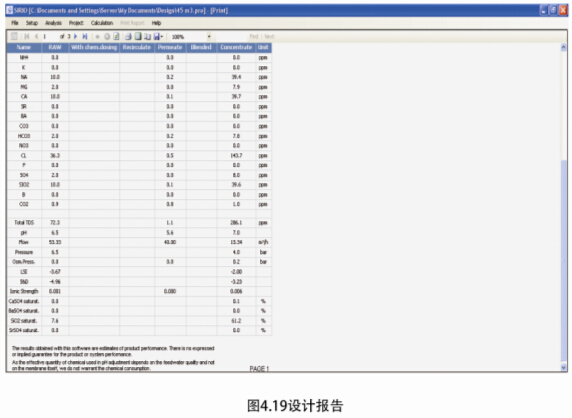Go to the previous report page
Image resolution: width=572 pixels, height=418 pixels.
pos(36,36)
